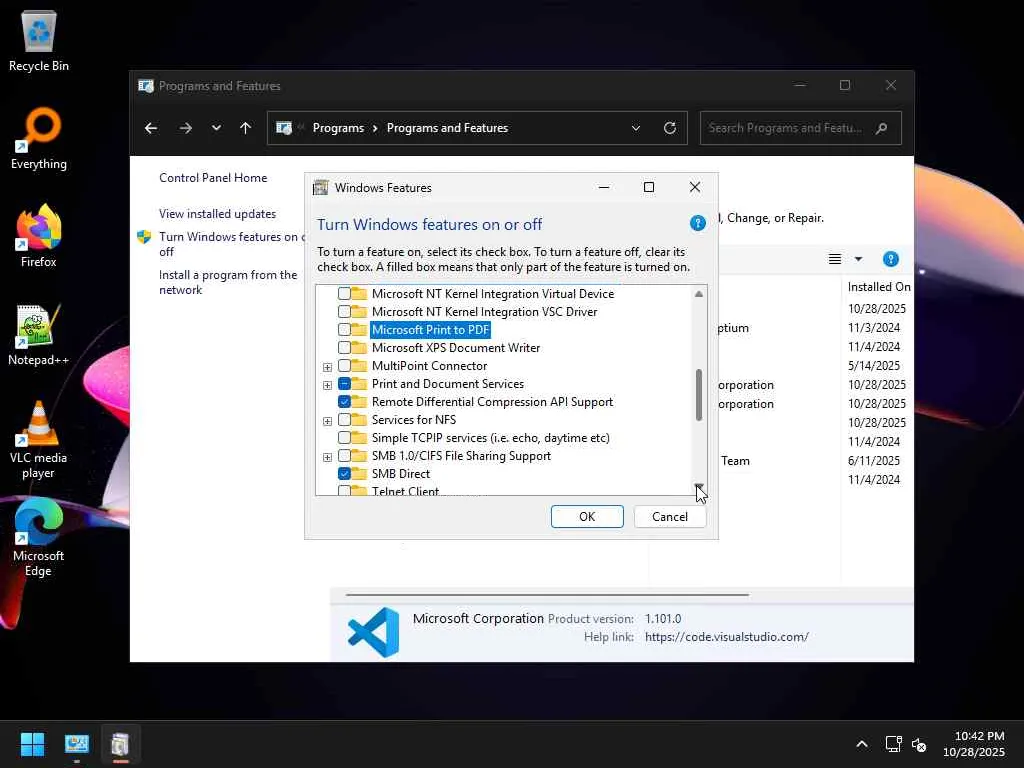Open Control Panel Home link
The image size is (1024, 768).
(x=213, y=178)
